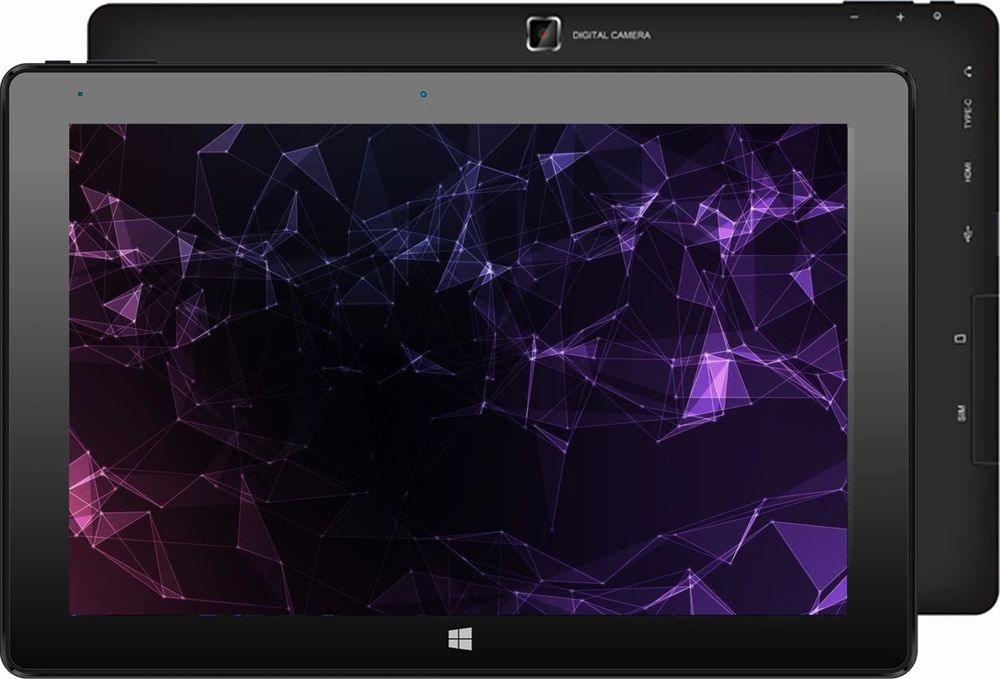Click the memory card slot icon
This screenshot has height=679, width=1000.
click(x=959, y=338)
